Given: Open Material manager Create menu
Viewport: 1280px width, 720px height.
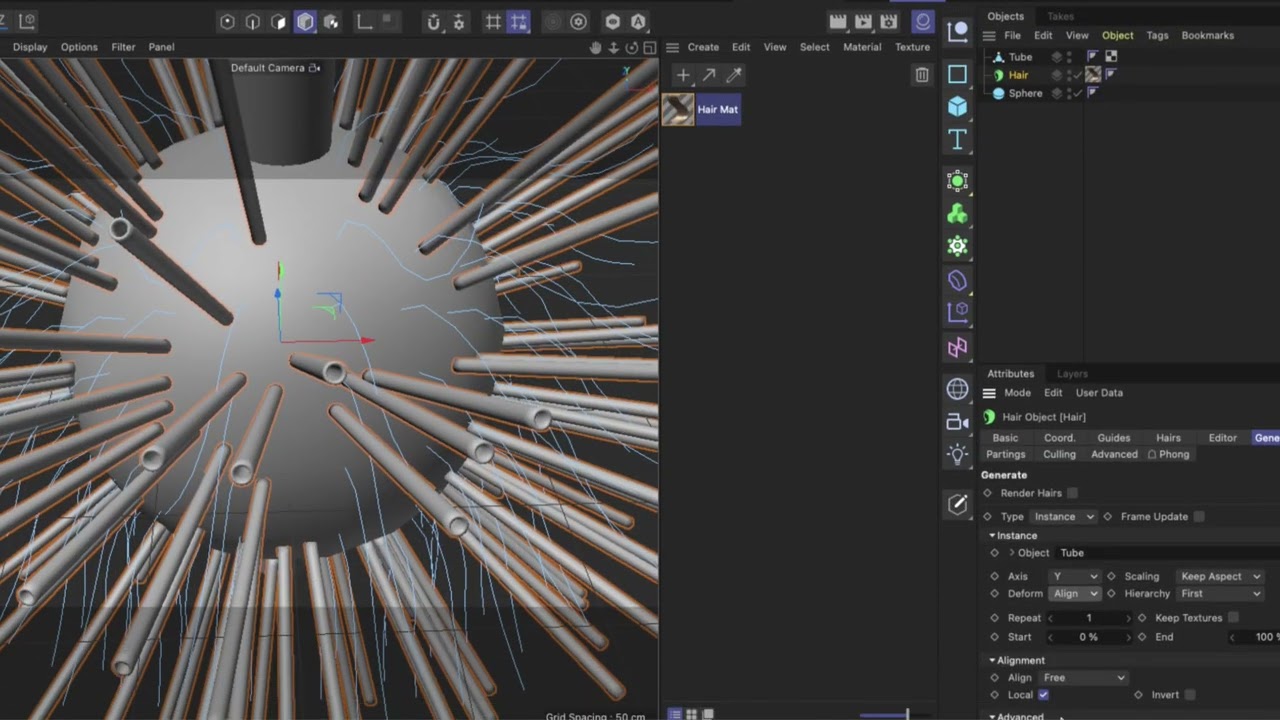Looking at the screenshot, I should 703,47.
